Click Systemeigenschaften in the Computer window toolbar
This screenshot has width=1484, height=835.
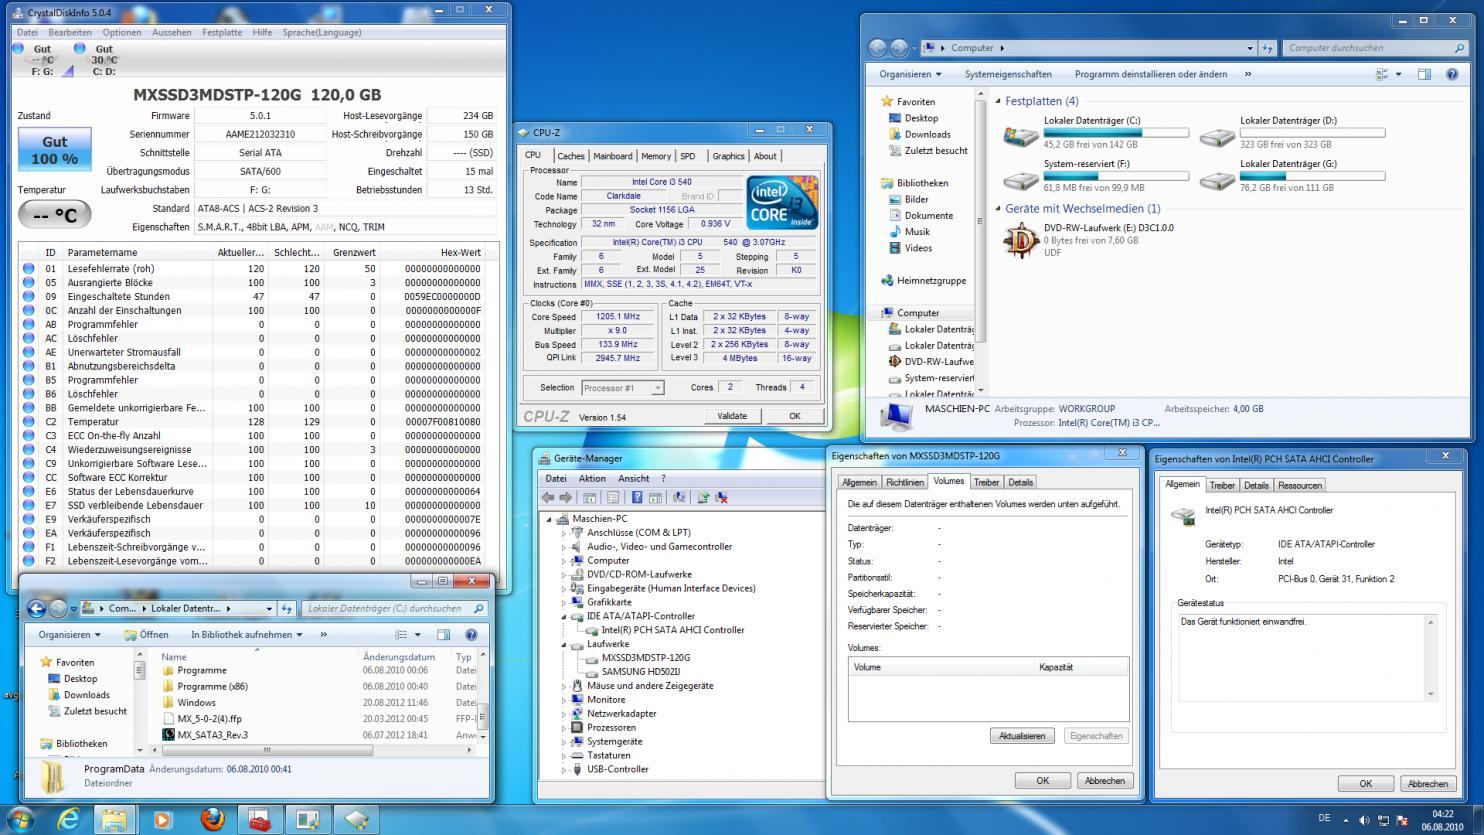coord(1008,74)
